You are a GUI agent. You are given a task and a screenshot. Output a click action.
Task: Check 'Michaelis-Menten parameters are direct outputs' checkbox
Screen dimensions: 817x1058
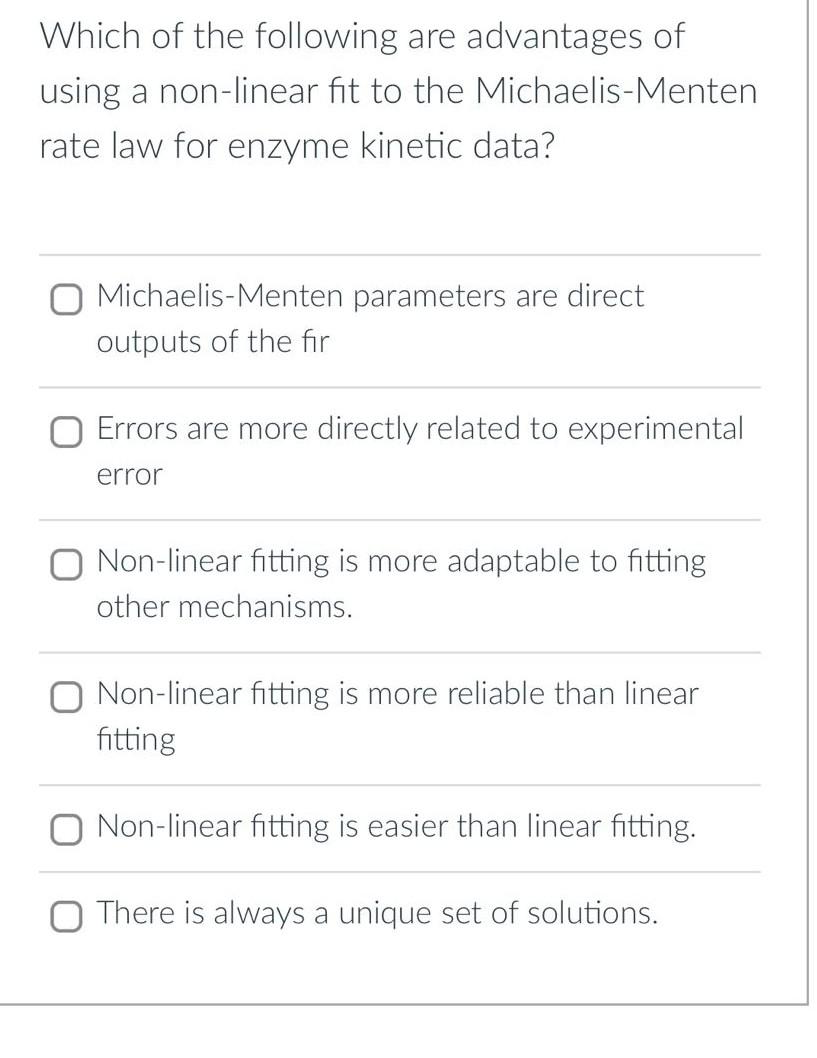pyautogui.click(x=67, y=298)
